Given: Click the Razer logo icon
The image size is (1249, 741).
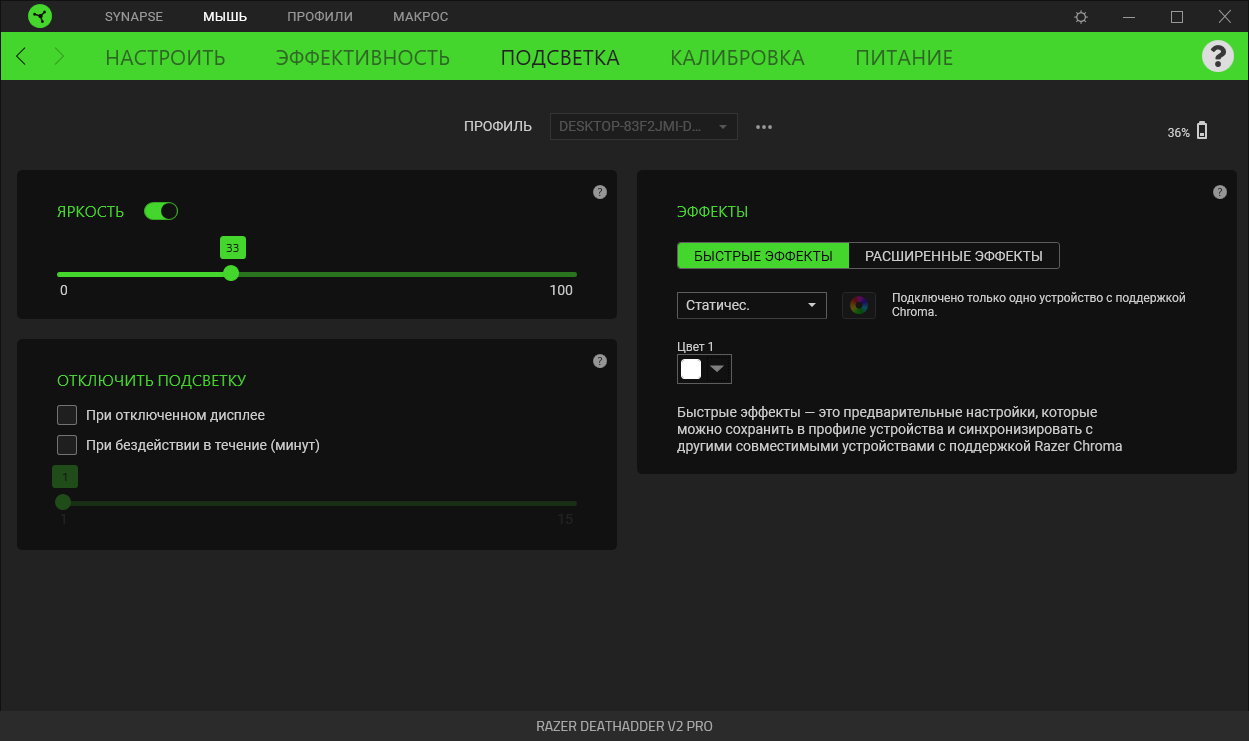Looking at the screenshot, I should click(40, 17).
